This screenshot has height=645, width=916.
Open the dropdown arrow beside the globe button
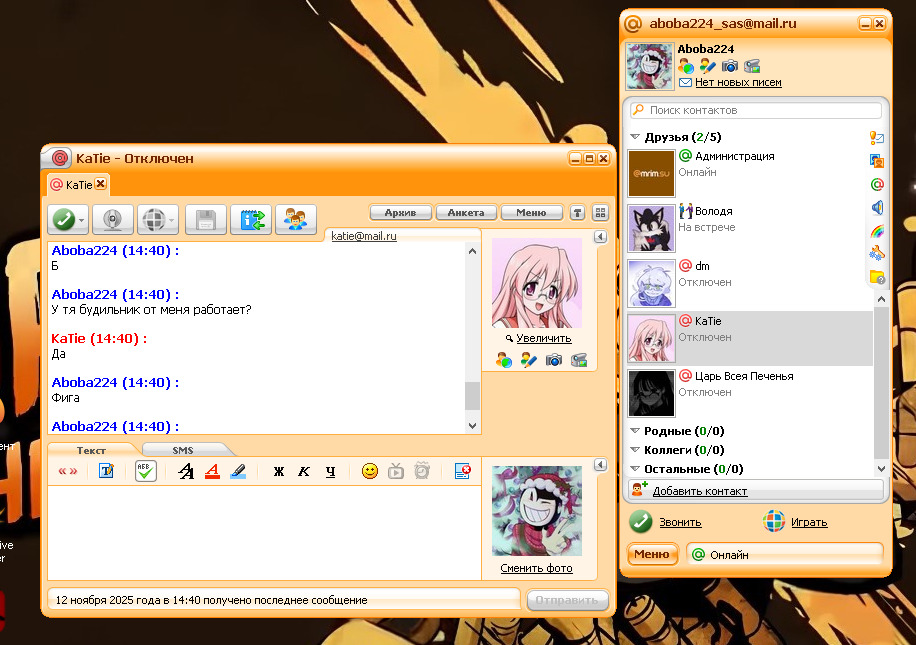click(171, 221)
